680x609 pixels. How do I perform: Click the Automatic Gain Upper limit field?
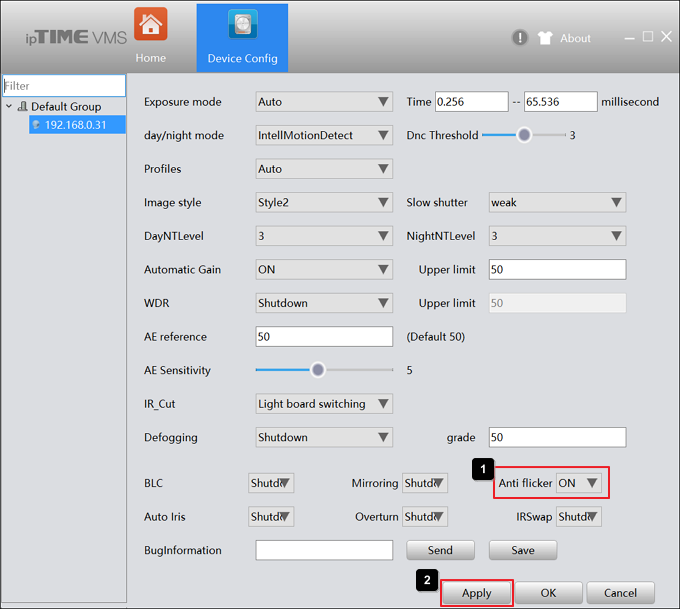tap(557, 269)
